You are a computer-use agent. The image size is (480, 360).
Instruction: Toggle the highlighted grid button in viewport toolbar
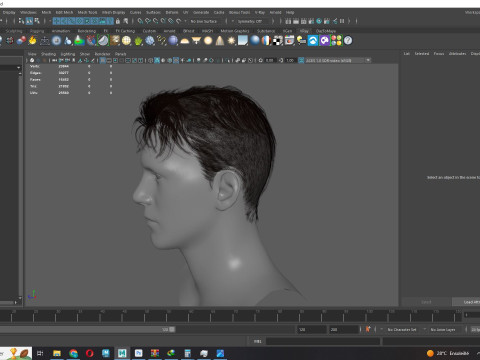tap(103, 60)
